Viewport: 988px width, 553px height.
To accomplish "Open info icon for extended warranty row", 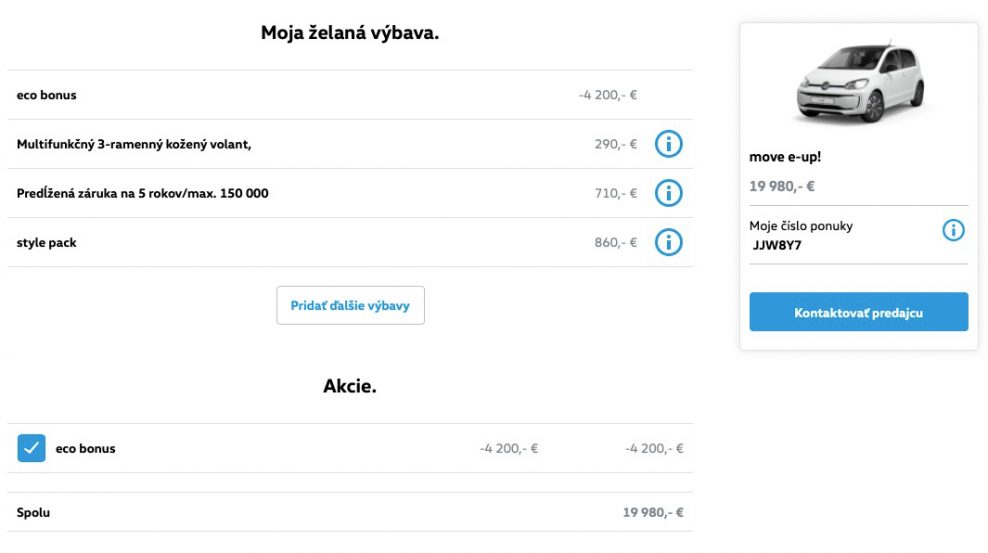I will pyautogui.click(x=669, y=193).
